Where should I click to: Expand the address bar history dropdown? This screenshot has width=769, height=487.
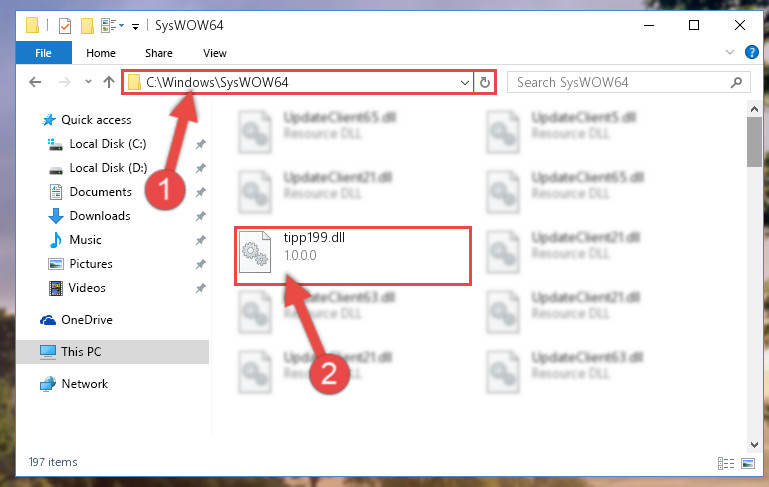coord(464,82)
